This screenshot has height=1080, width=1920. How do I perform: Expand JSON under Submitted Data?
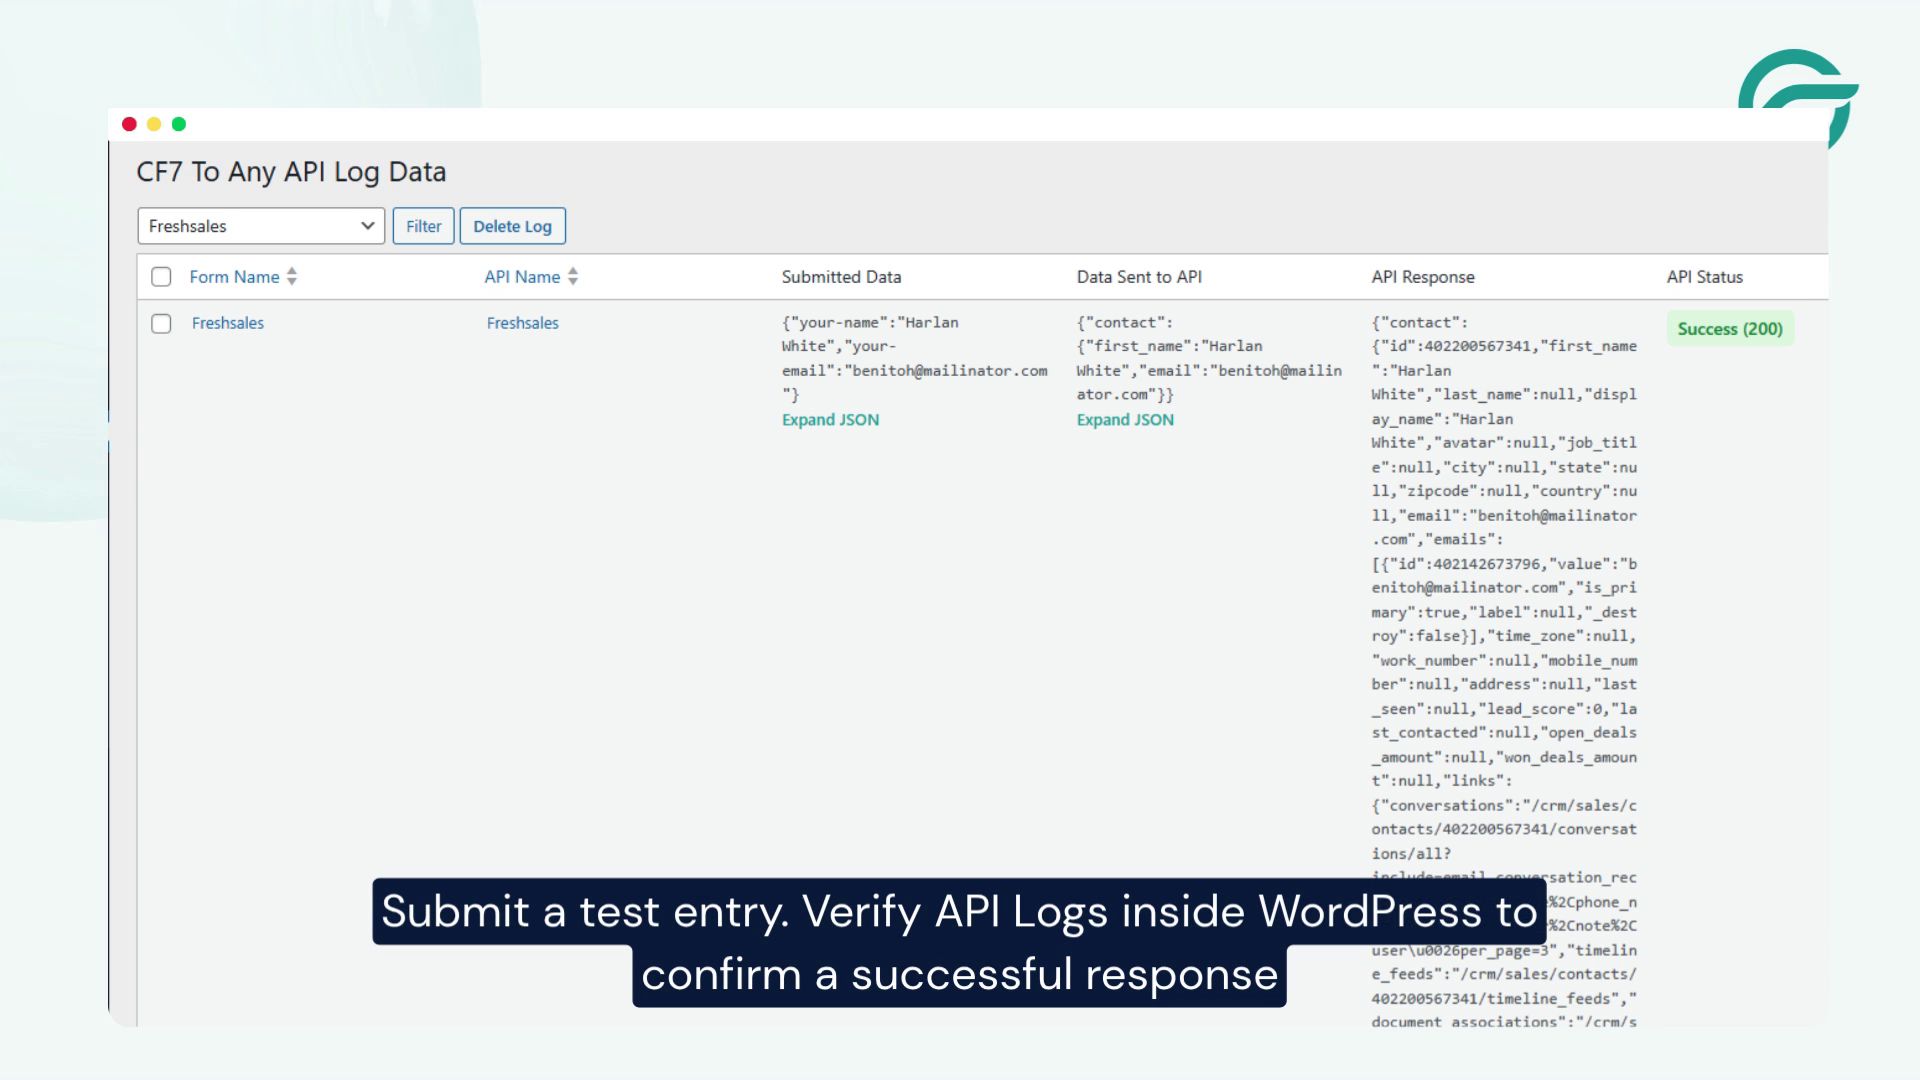830,420
